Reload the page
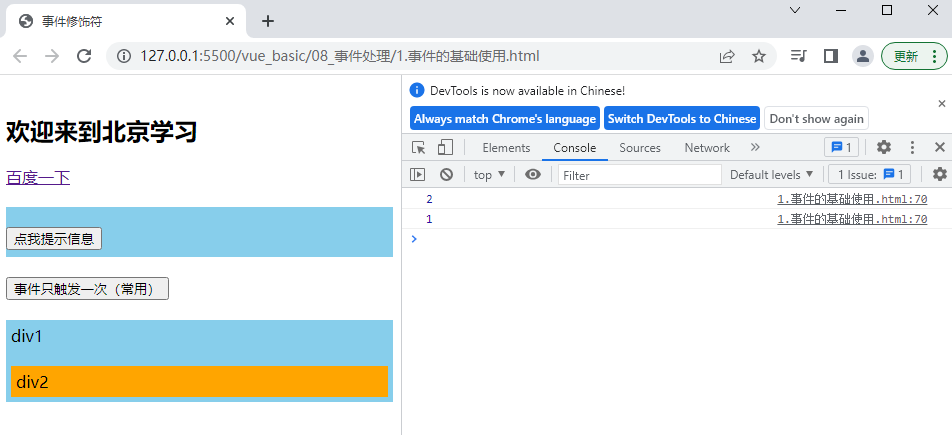Screen dimensions: 952x435 [x=84, y=56]
